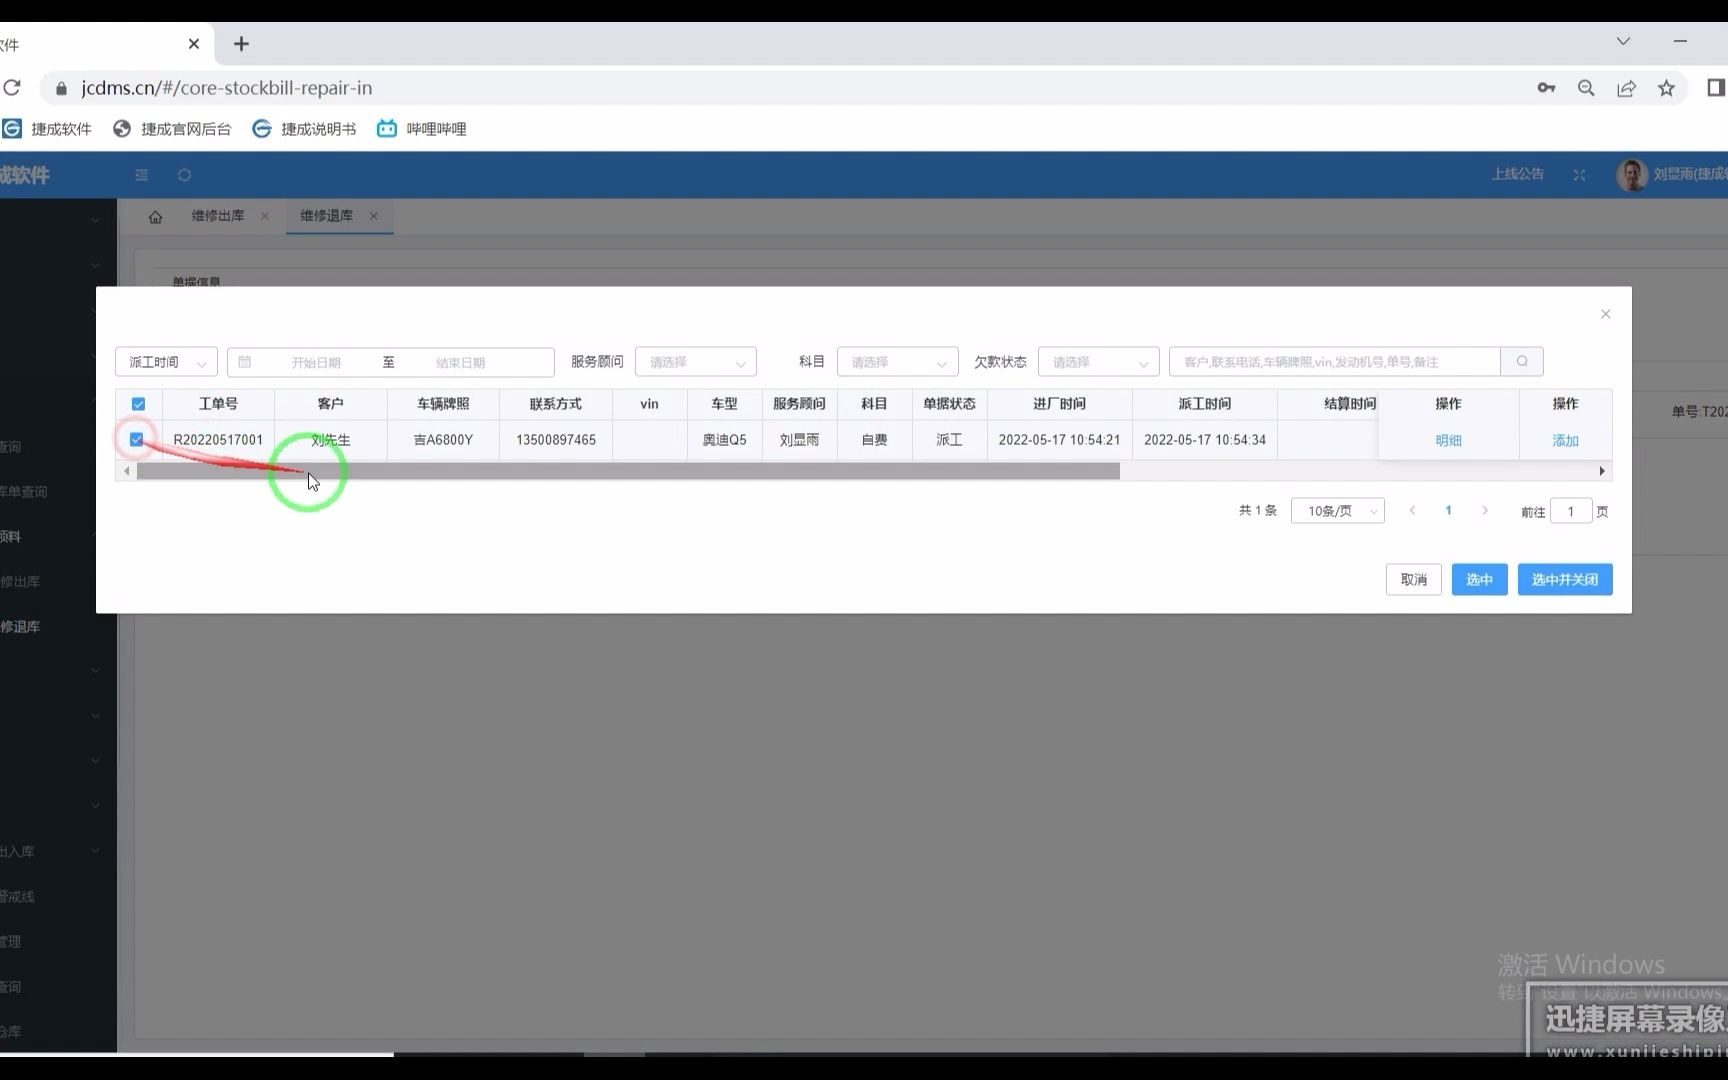This screenshot has height=1080, width=1728.
Task: Select page number 1
Action: (1448, 511)
